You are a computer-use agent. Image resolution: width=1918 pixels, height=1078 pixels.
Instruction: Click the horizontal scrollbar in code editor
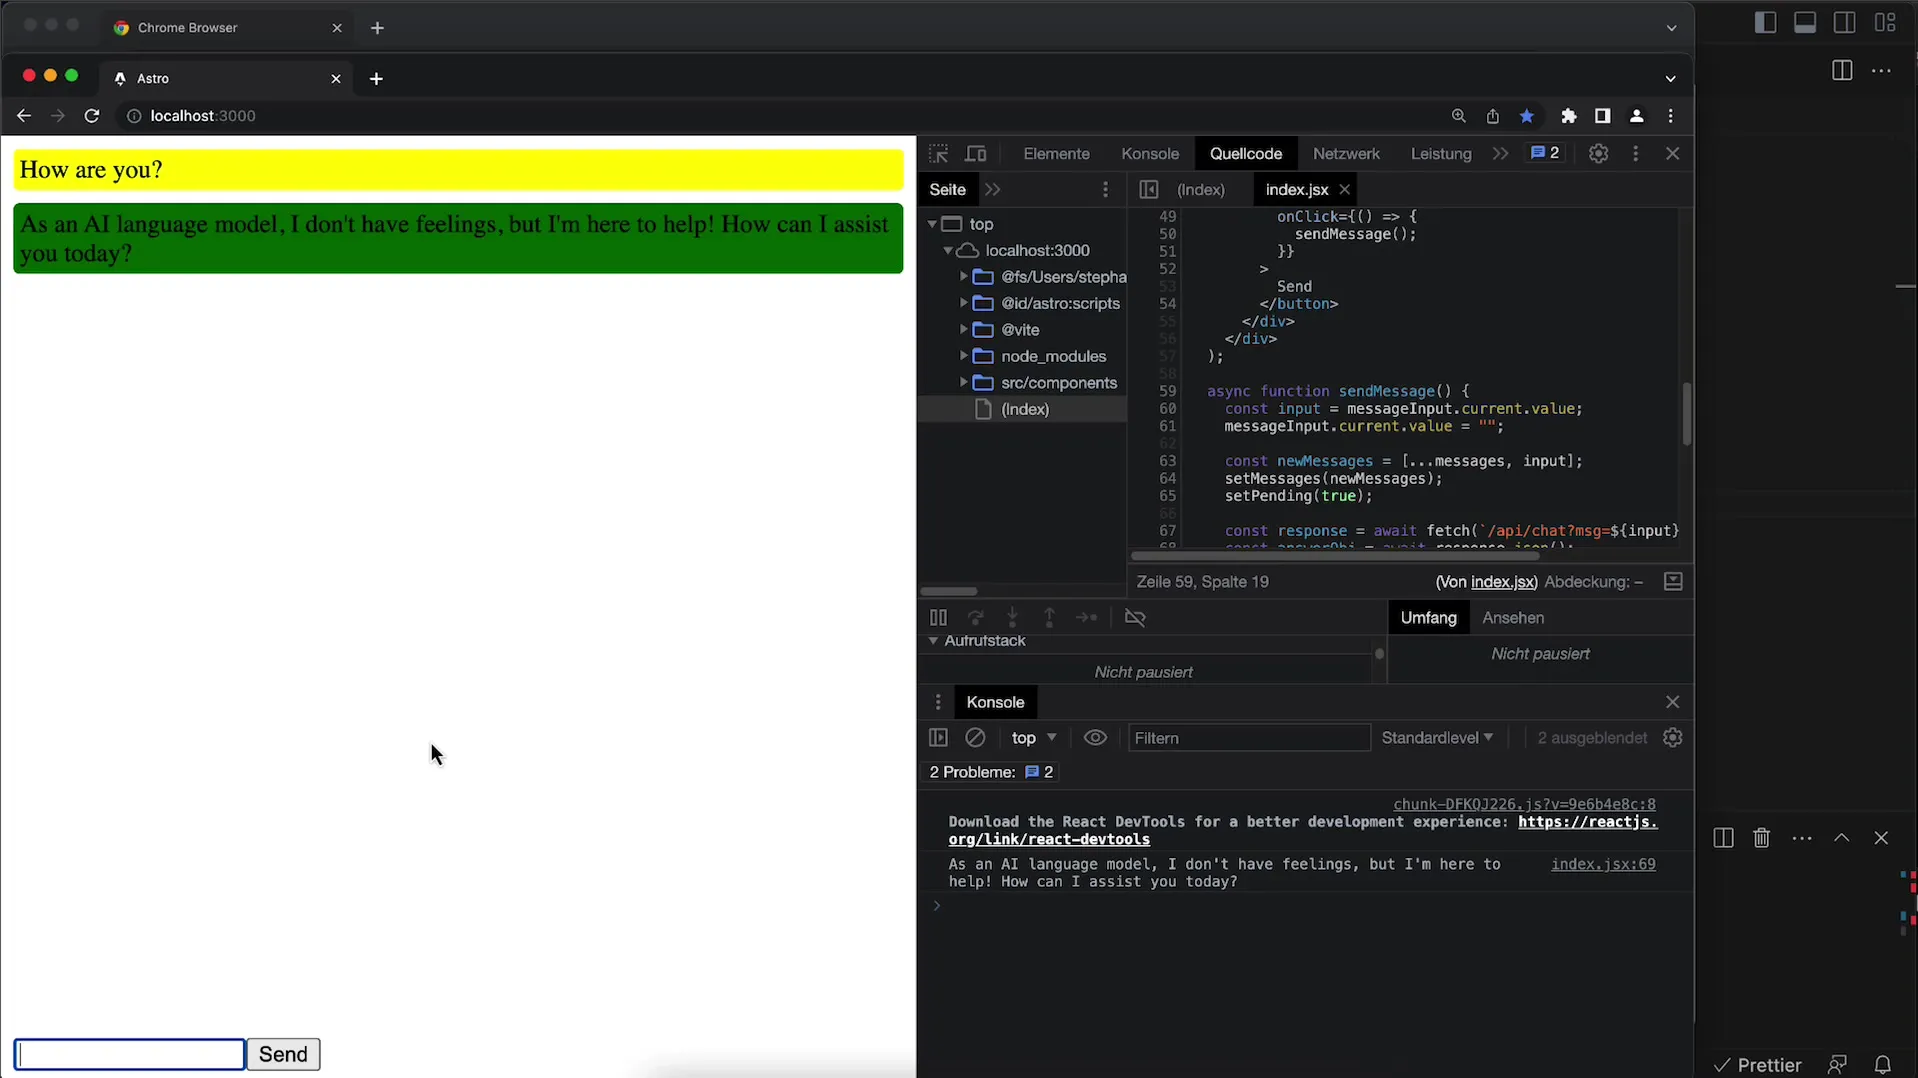tap(1334, 556)
